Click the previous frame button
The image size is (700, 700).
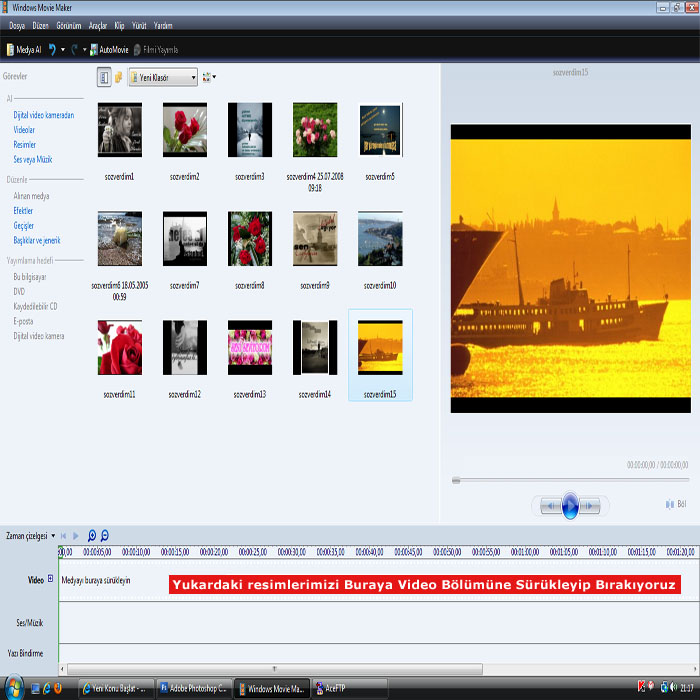click(x=551, y=506)
